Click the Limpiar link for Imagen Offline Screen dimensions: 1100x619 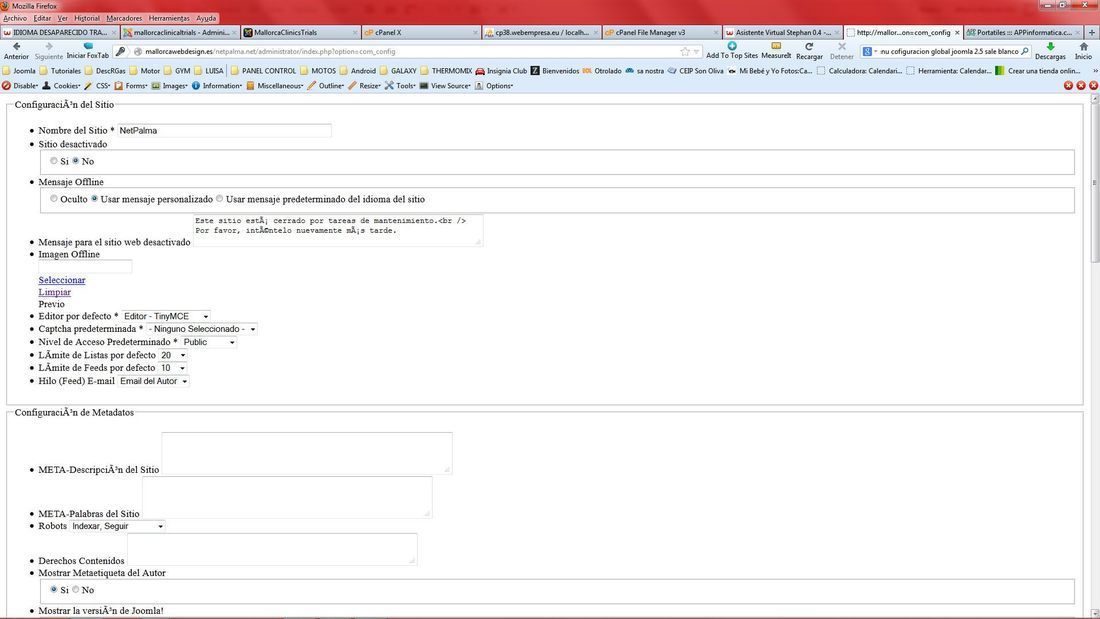pos(55,292)
